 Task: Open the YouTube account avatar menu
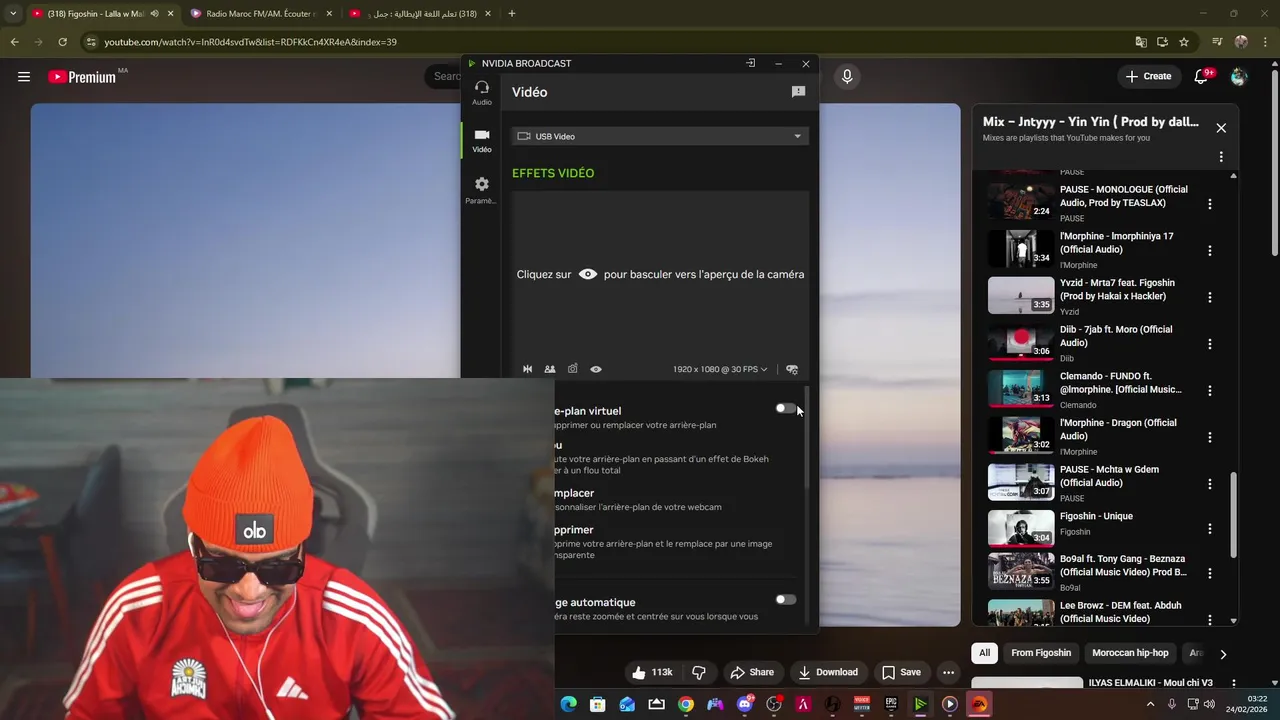1239,76
